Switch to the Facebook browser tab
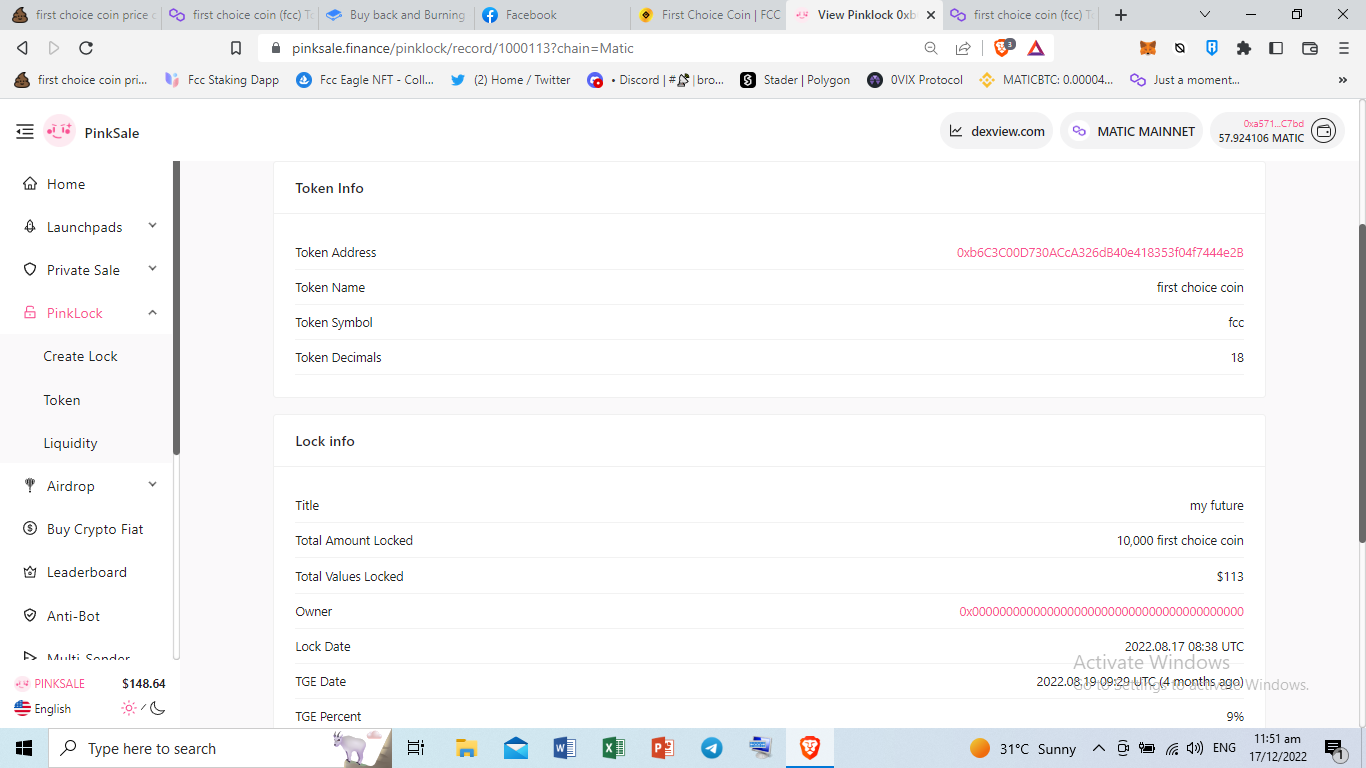This screenshot has width=1366, height=768. click(x=531, y=15)
